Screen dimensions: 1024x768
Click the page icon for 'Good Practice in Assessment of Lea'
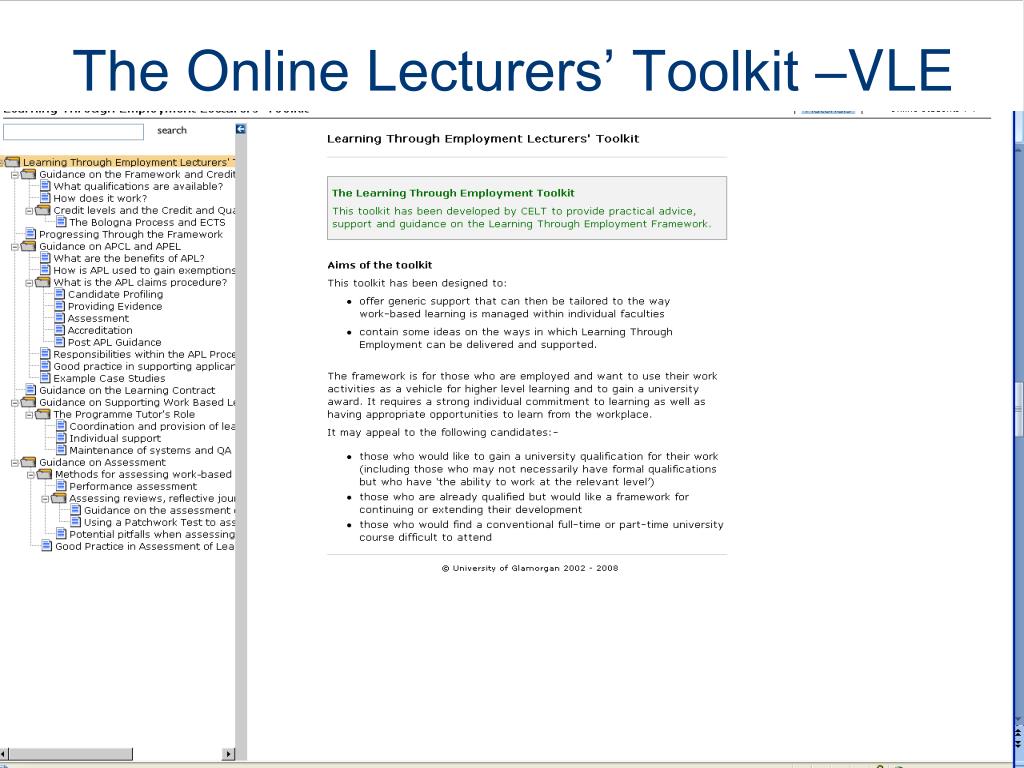pyautogui.click(x=46, y=546)
